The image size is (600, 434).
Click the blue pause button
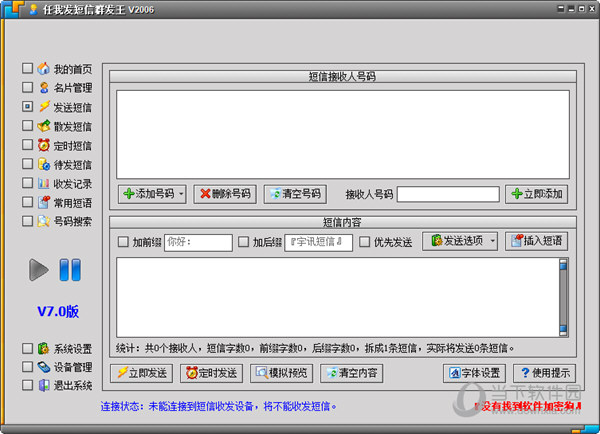click(70, 270)
